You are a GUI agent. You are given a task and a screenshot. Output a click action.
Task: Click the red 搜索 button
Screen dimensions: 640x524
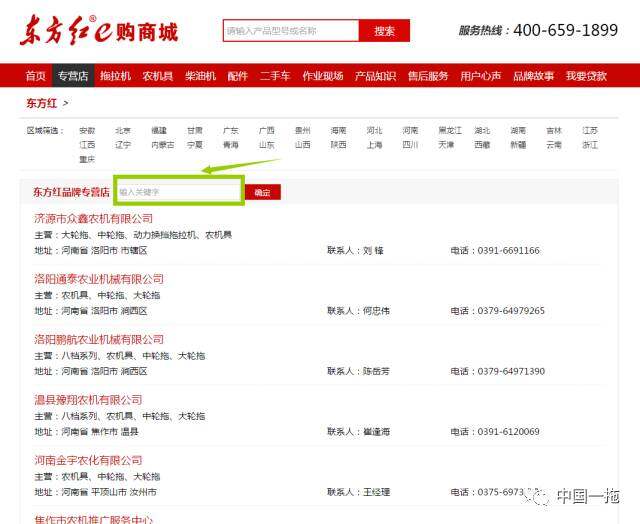pos(384,31)
